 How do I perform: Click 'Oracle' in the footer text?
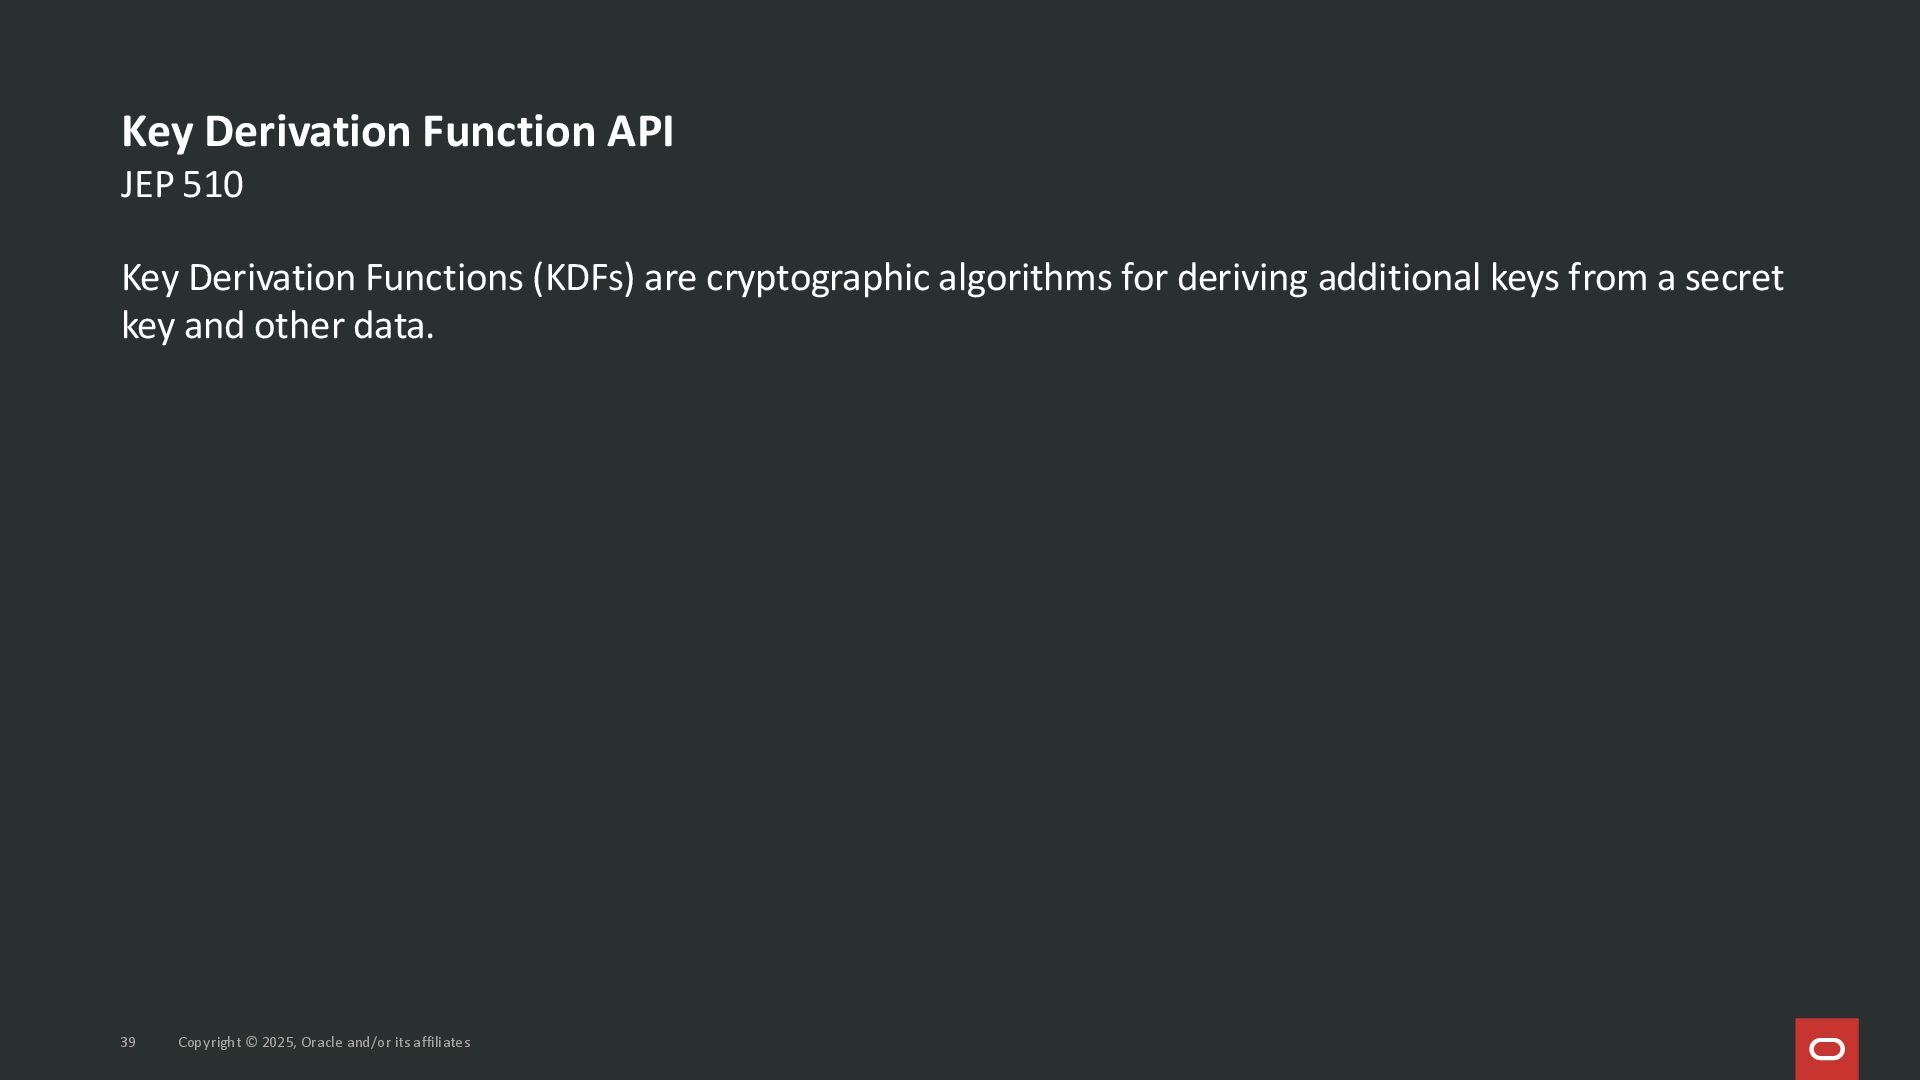(321, 1042)
